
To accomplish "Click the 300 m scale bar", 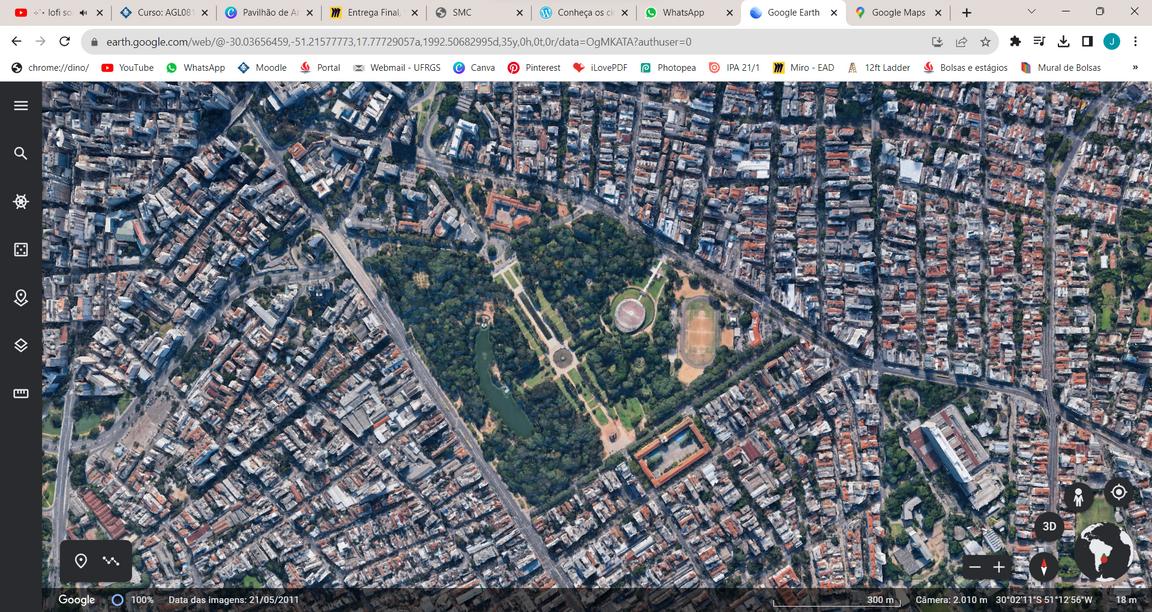I will click(836, 601).
